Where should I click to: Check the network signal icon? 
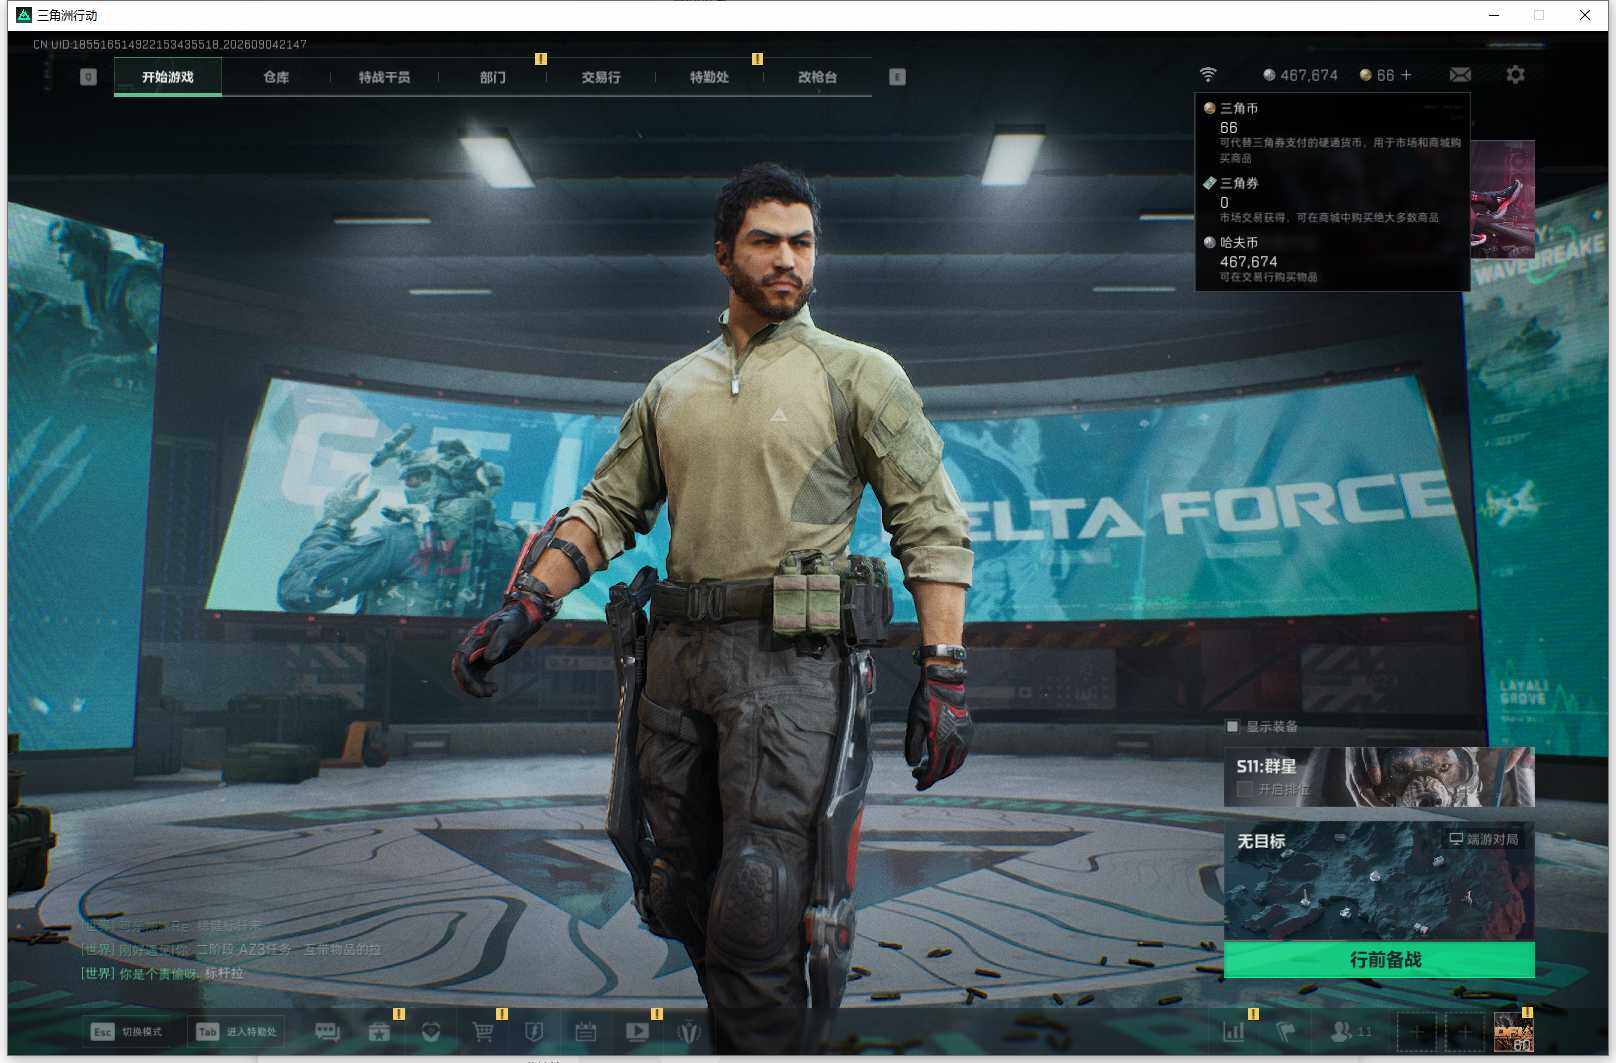coord(1208,75)
